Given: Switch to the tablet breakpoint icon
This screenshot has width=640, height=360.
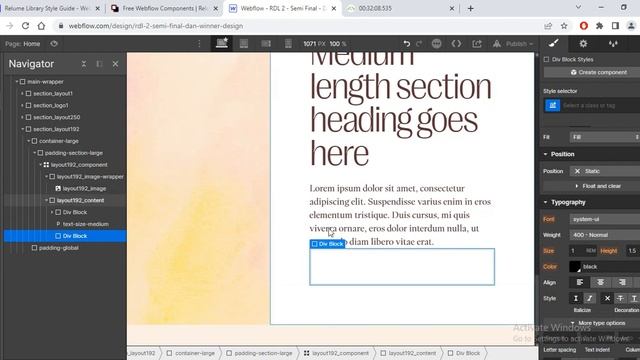Looking at the screenshot, I should click(244, 43).
